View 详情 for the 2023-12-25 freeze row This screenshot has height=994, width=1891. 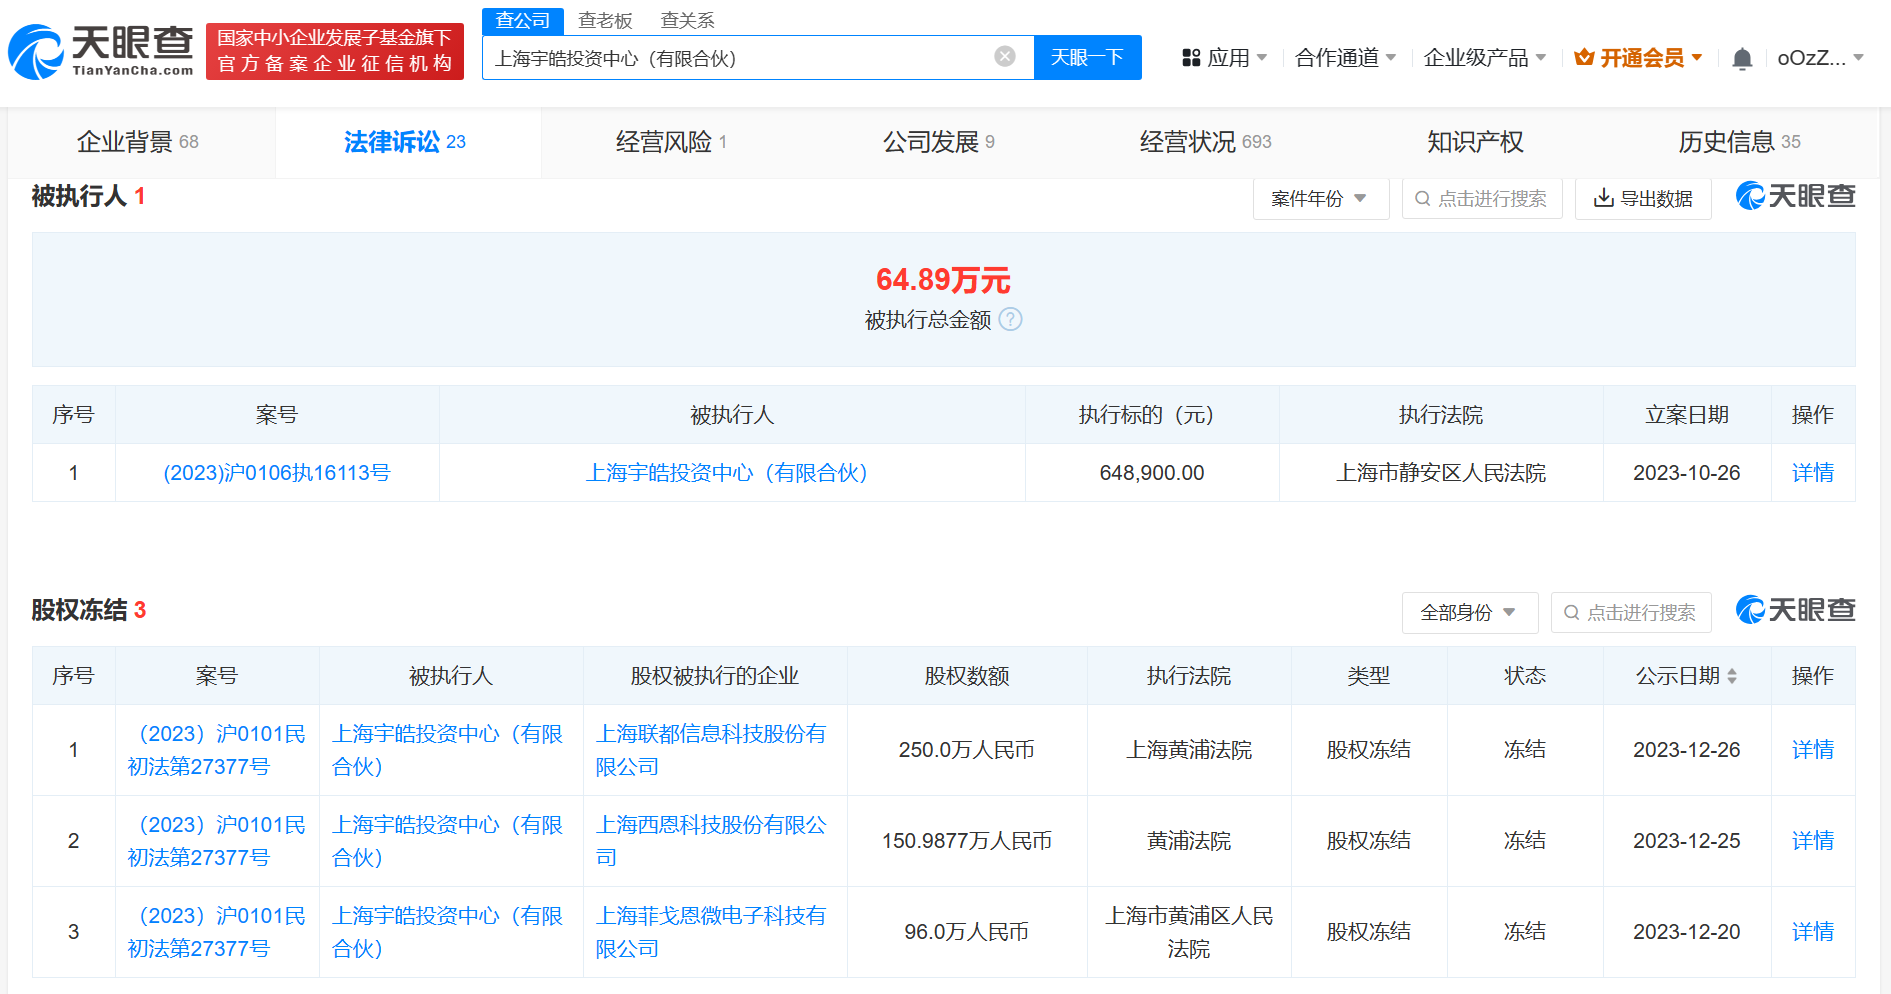pos(1813,841)
